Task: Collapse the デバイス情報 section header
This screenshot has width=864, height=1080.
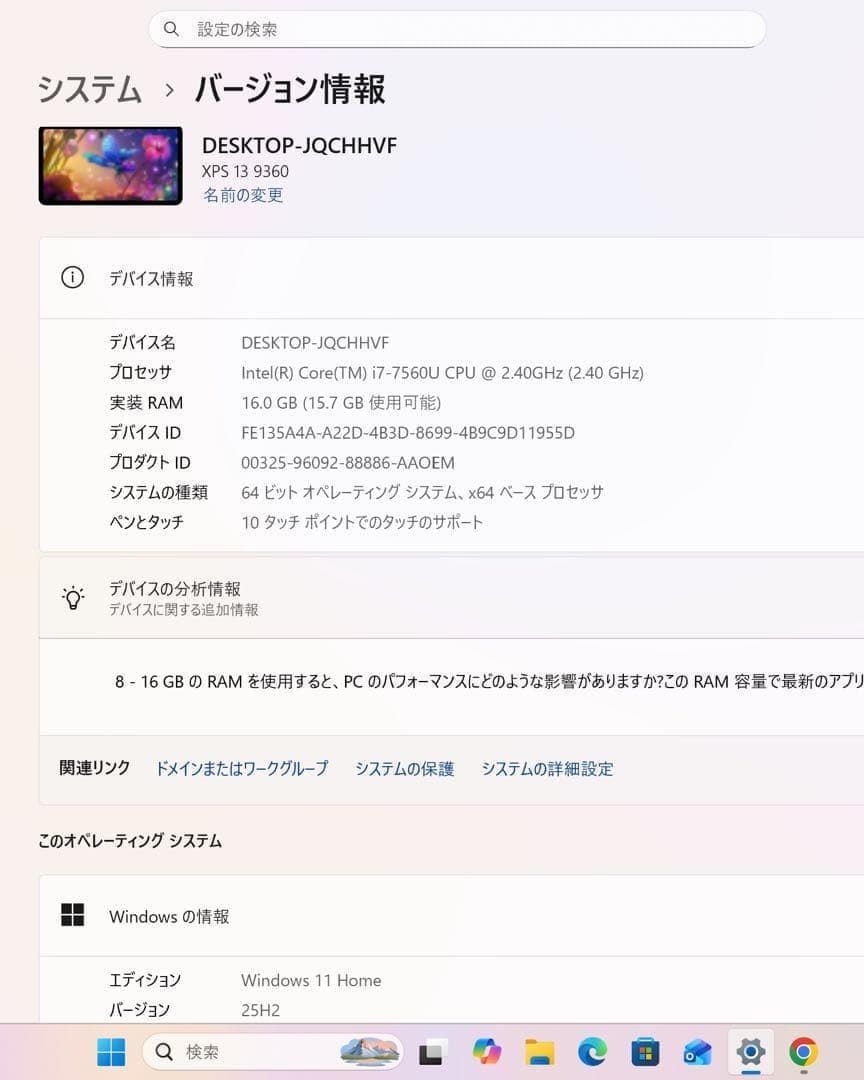Action: click(x=451, y=278)
